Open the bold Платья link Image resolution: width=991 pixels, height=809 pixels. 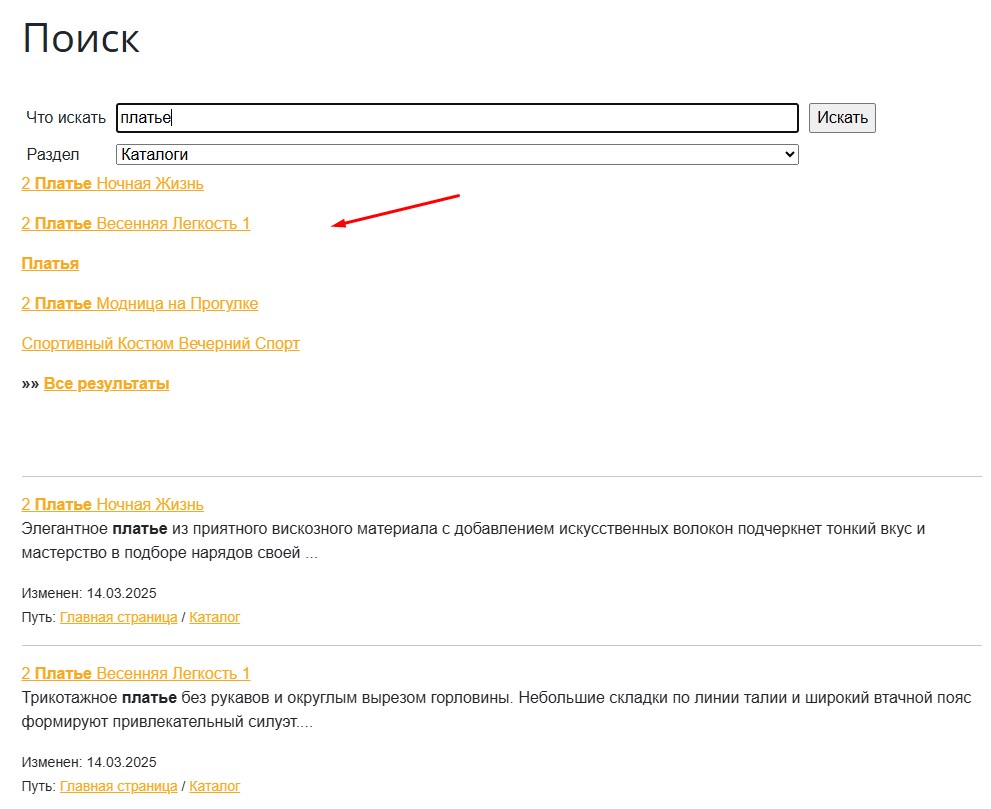click(50, 264)
